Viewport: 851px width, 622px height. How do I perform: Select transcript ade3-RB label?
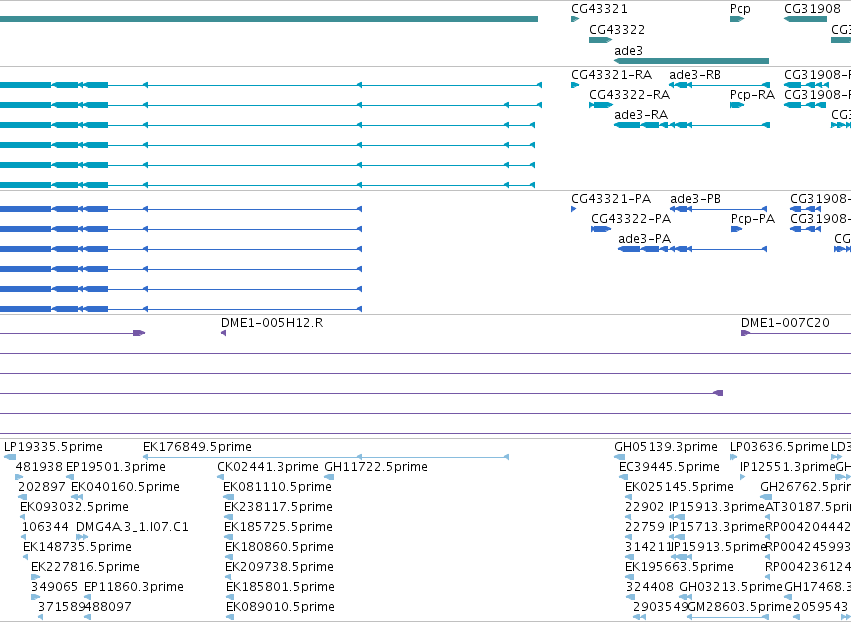(695, 75)
